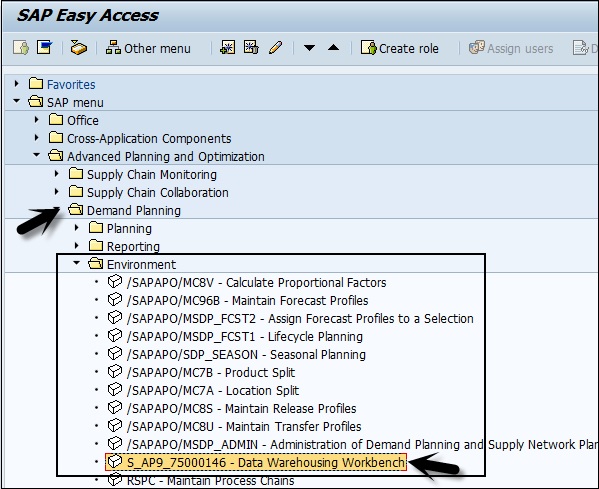Click the Move Favorites Up arrow
599x489 pixels.
(333, 48)
